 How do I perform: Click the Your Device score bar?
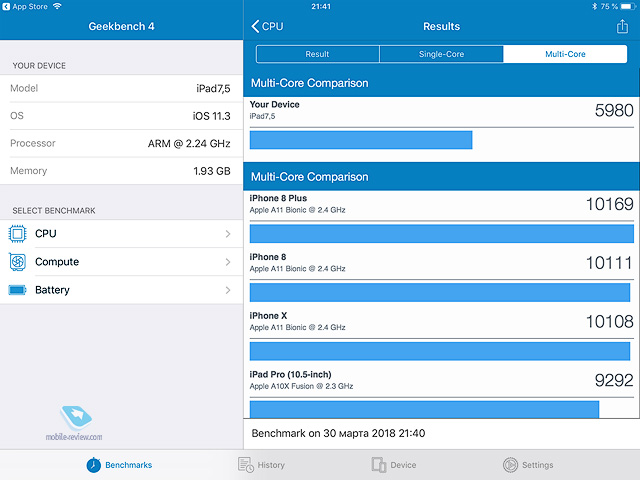(x=361, y=140)
